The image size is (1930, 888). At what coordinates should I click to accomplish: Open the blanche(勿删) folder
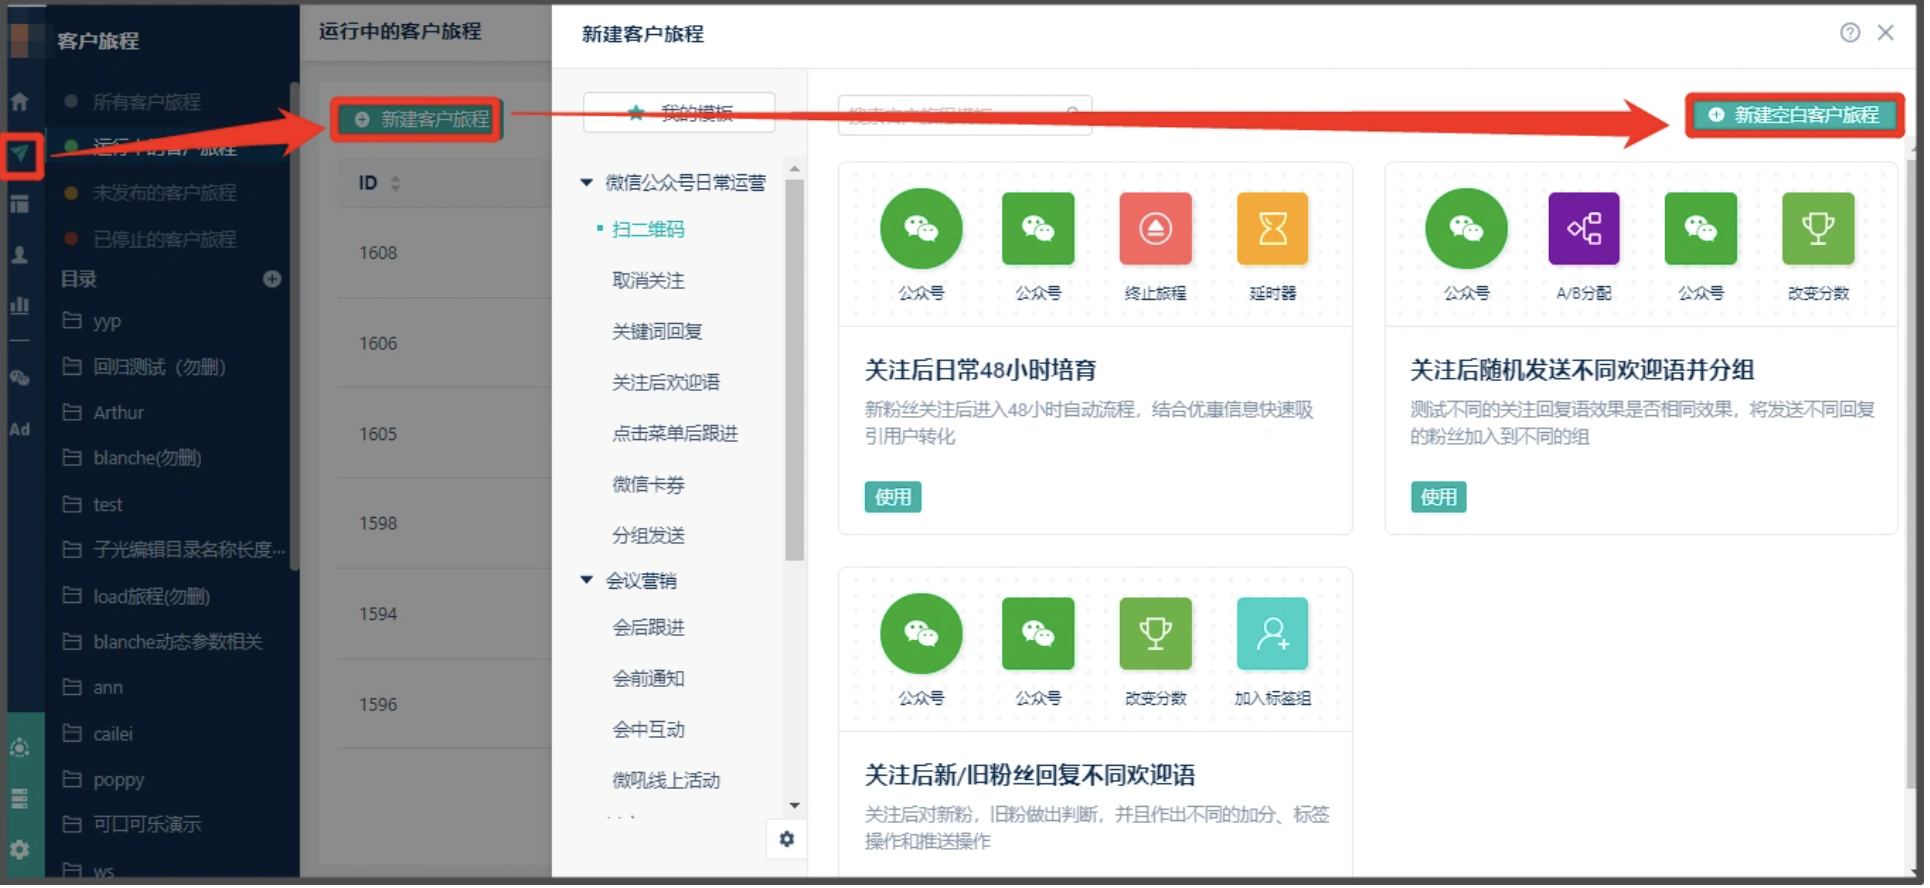pyautogui.click(x=148, y=459)
